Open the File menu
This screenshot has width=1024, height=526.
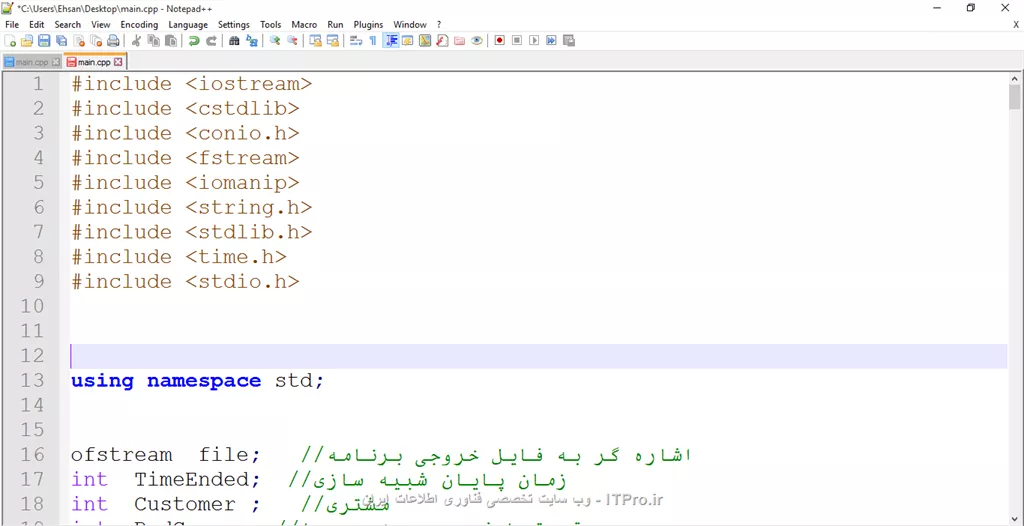pyautogui.click(x=12, y=25)
